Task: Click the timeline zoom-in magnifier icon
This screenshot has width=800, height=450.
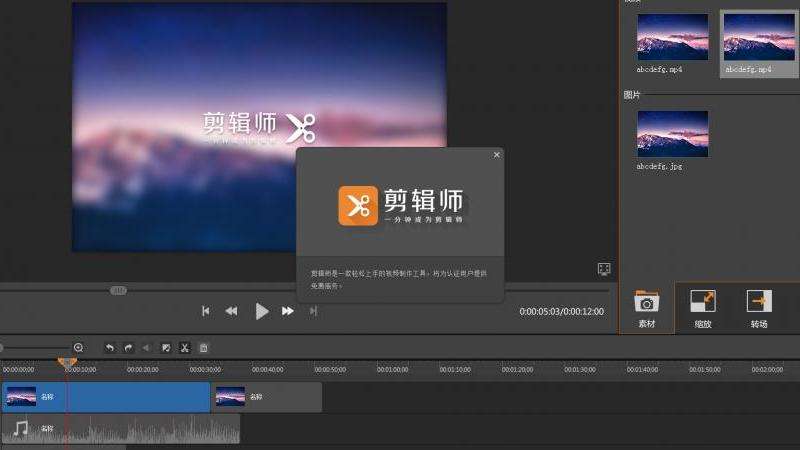Action: point(79,347)
